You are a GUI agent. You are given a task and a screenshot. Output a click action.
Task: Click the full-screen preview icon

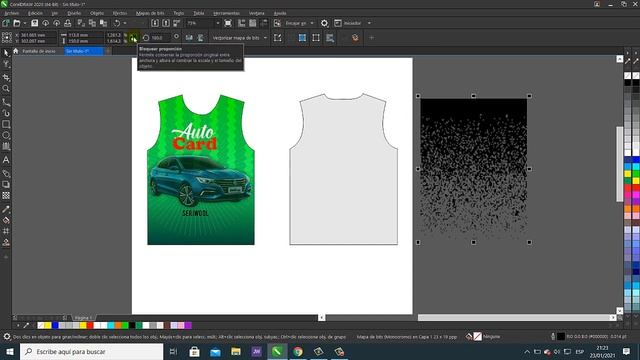click(228, 23)
